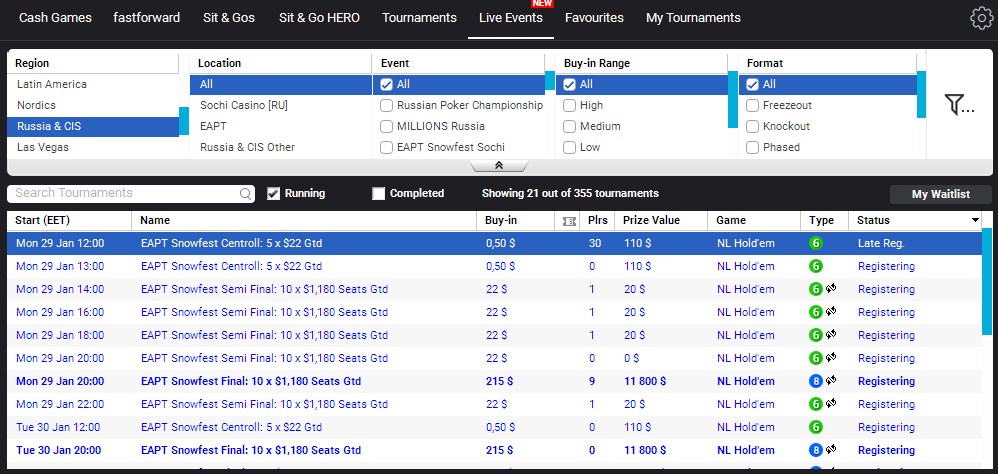
Task: Click the satellite flags icon in Tue 30 Jan 20:00 row
Action: [x=831, y=449]
